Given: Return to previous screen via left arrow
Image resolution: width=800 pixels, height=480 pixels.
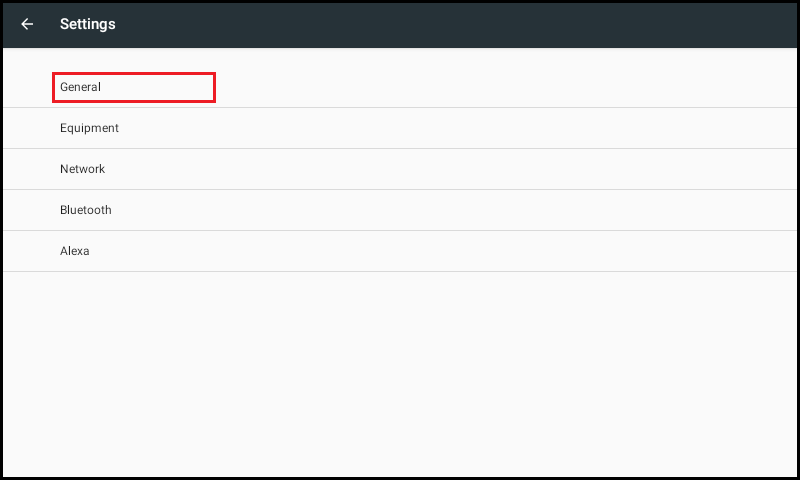Looking at the screenshot, I should pyautogui.click(x=27, y=24).
